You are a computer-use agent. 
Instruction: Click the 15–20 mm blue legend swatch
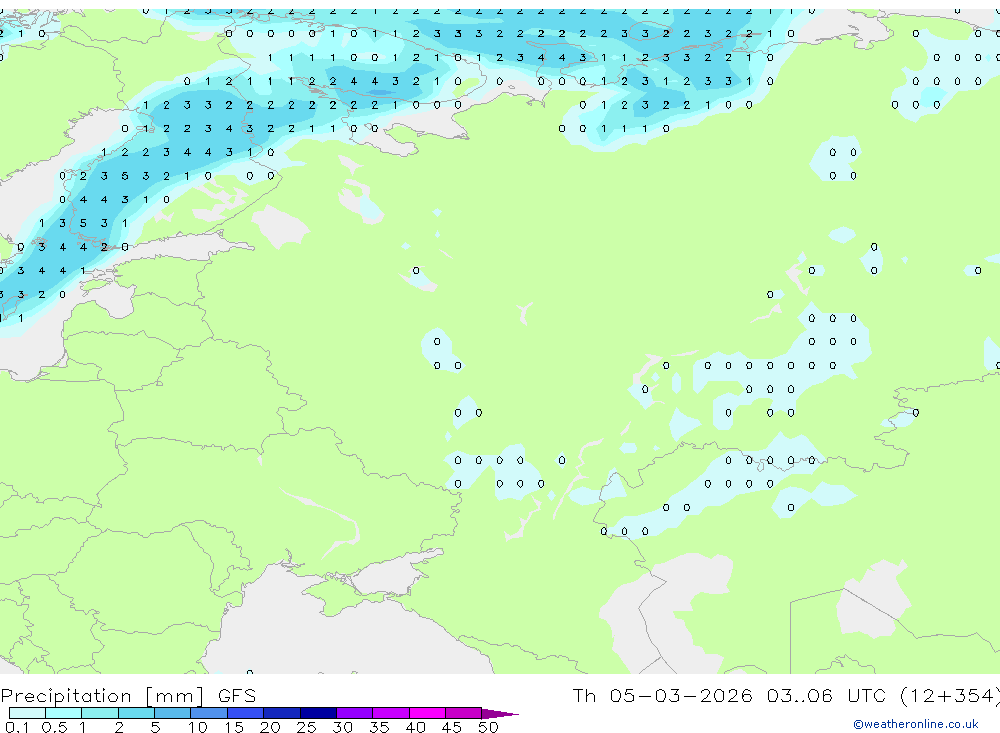click(246, 713)
